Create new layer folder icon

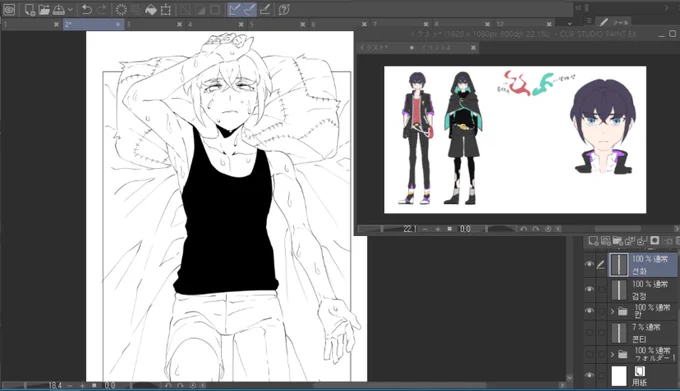[618, 241]
